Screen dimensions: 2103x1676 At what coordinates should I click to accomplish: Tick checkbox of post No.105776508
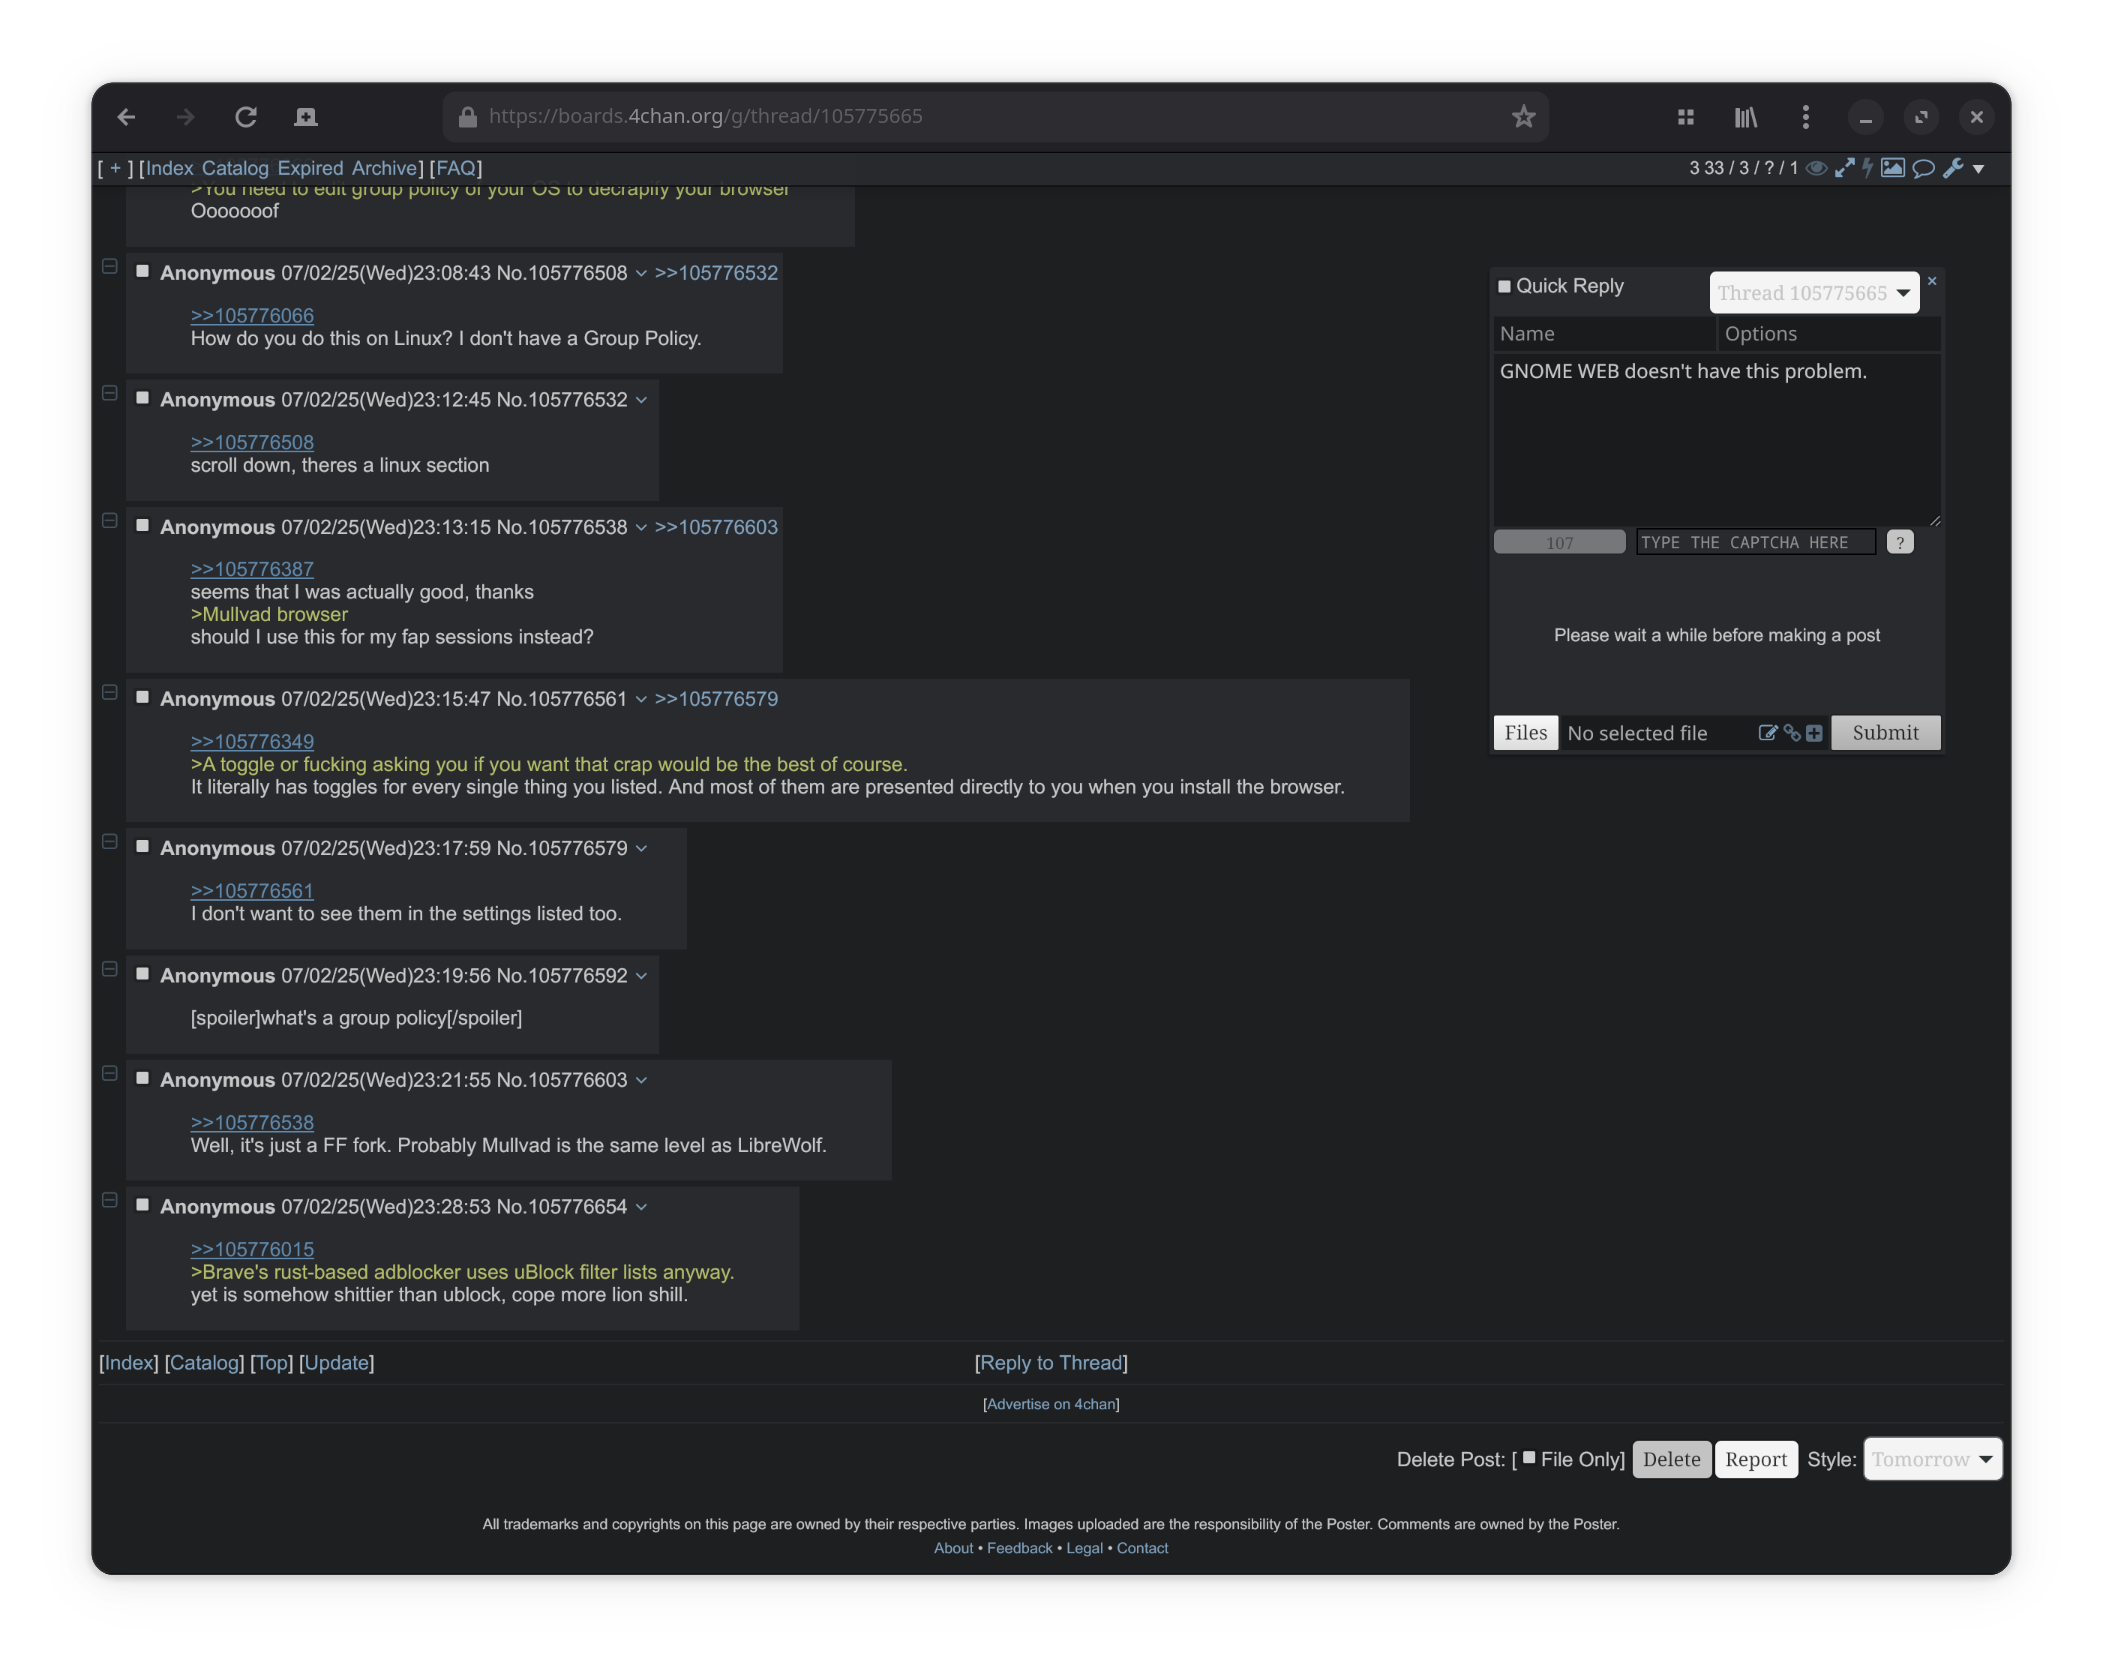pyautogui.click(x=143, y=271)
